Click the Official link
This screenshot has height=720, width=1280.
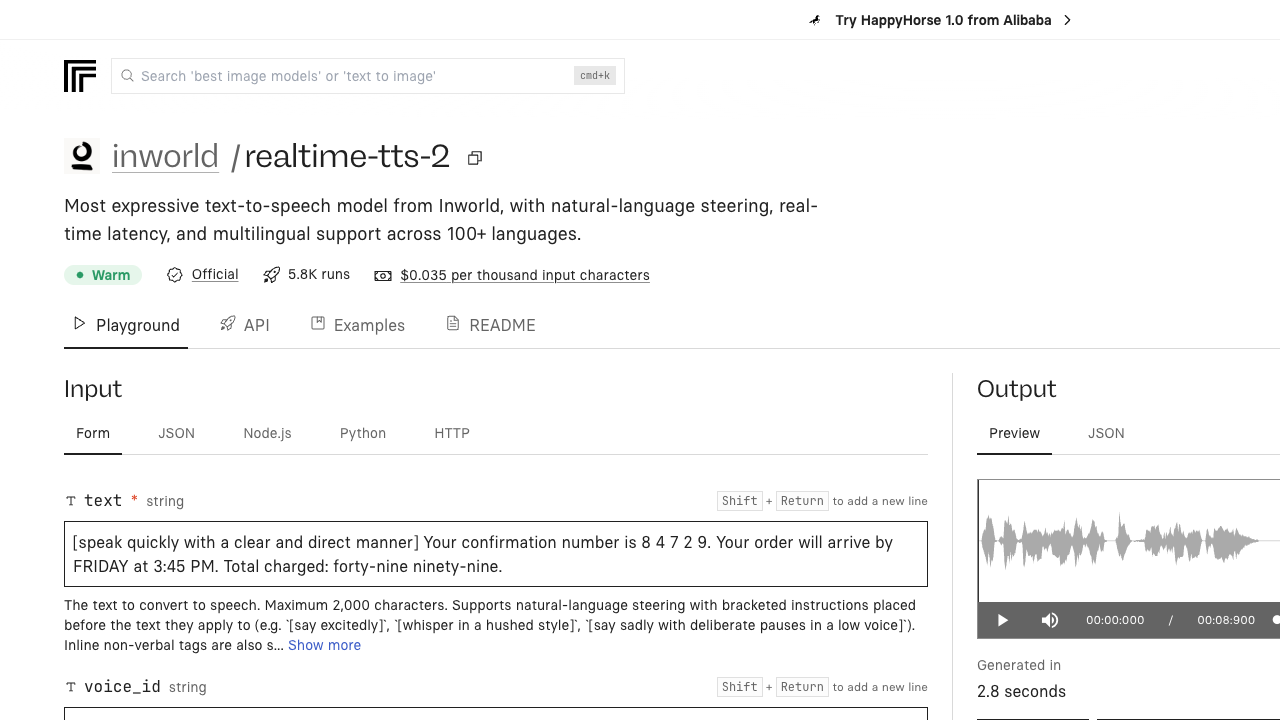point(215,274)
